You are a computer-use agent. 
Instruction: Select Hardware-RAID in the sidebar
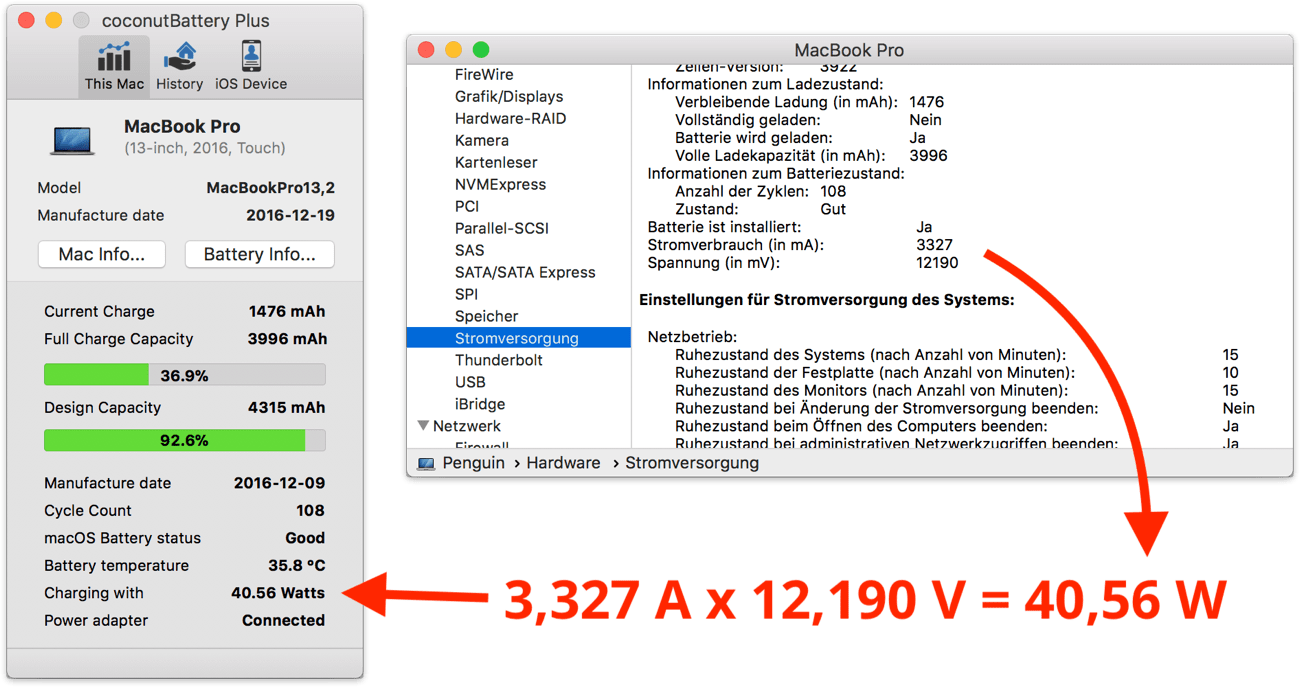coord(510,119)
